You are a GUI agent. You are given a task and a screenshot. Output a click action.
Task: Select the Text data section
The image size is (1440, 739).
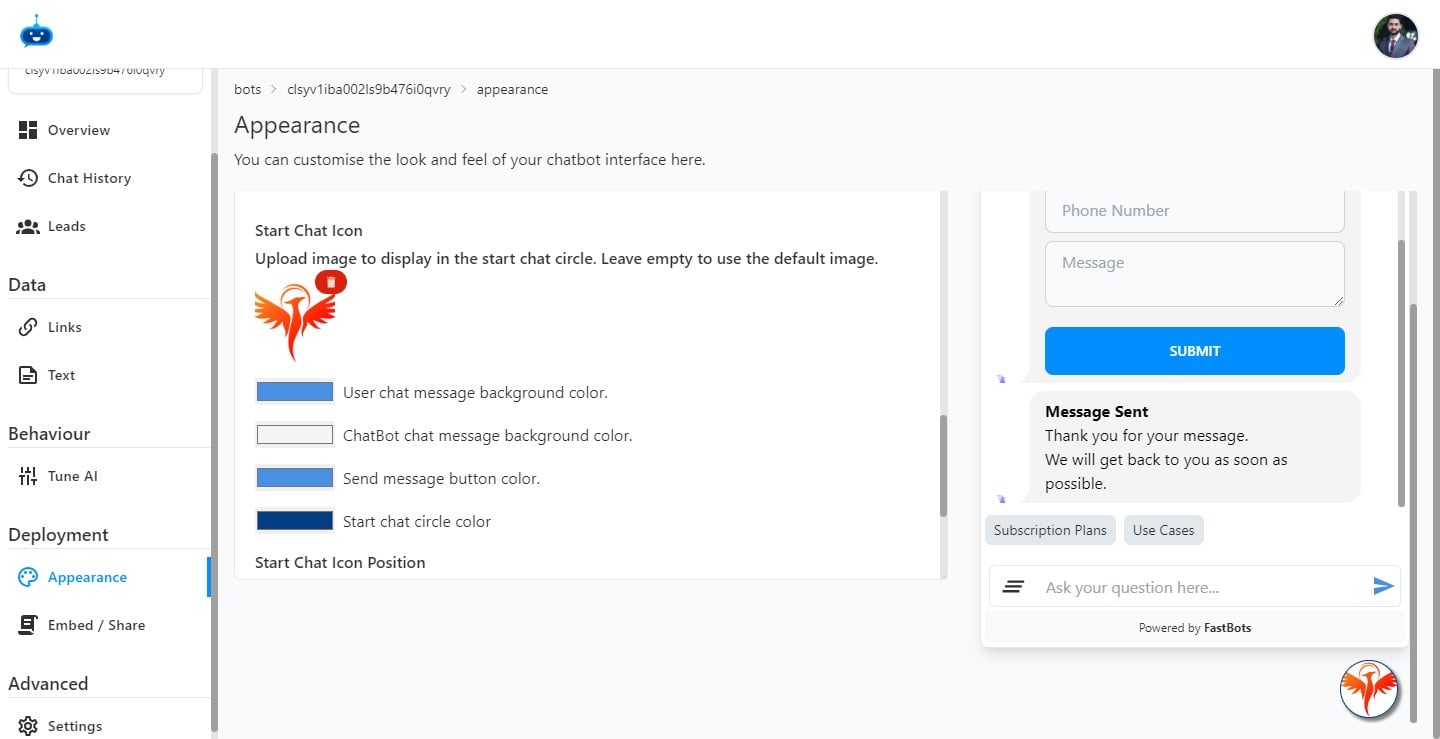click(x=60, y=374)
